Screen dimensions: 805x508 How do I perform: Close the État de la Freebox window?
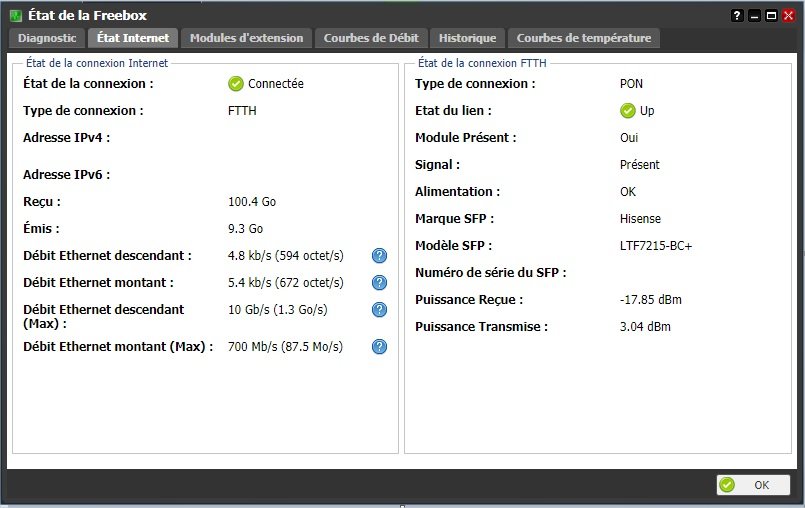[788, 15]
